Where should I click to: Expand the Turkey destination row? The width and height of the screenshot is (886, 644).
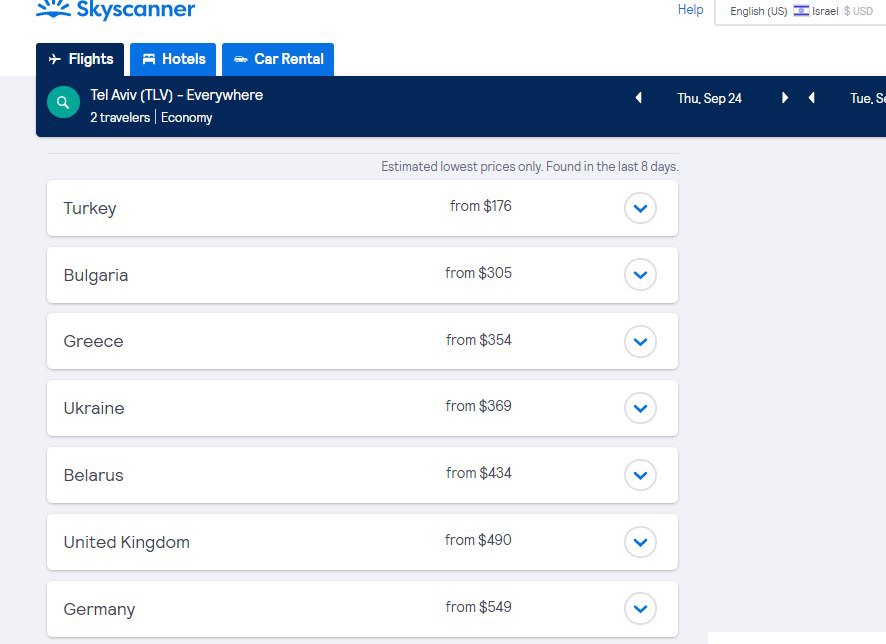click(640, 208)
